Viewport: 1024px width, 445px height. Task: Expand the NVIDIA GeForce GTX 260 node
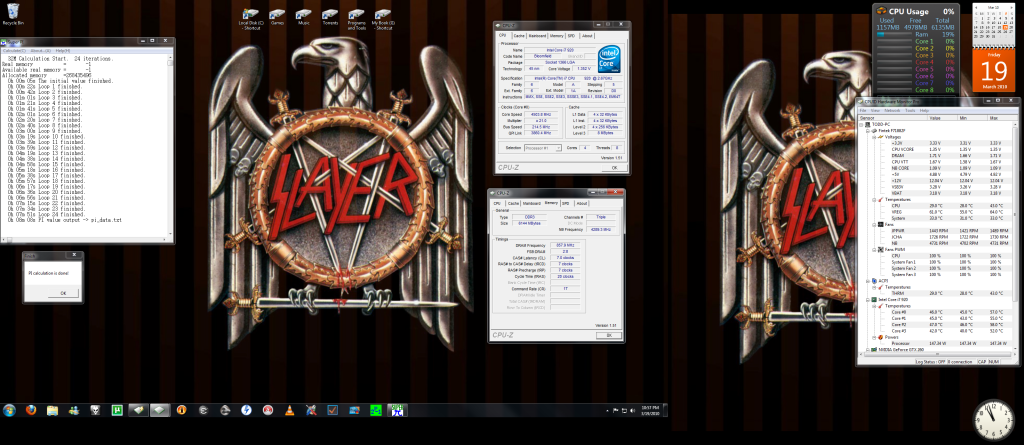click(867, 350)
